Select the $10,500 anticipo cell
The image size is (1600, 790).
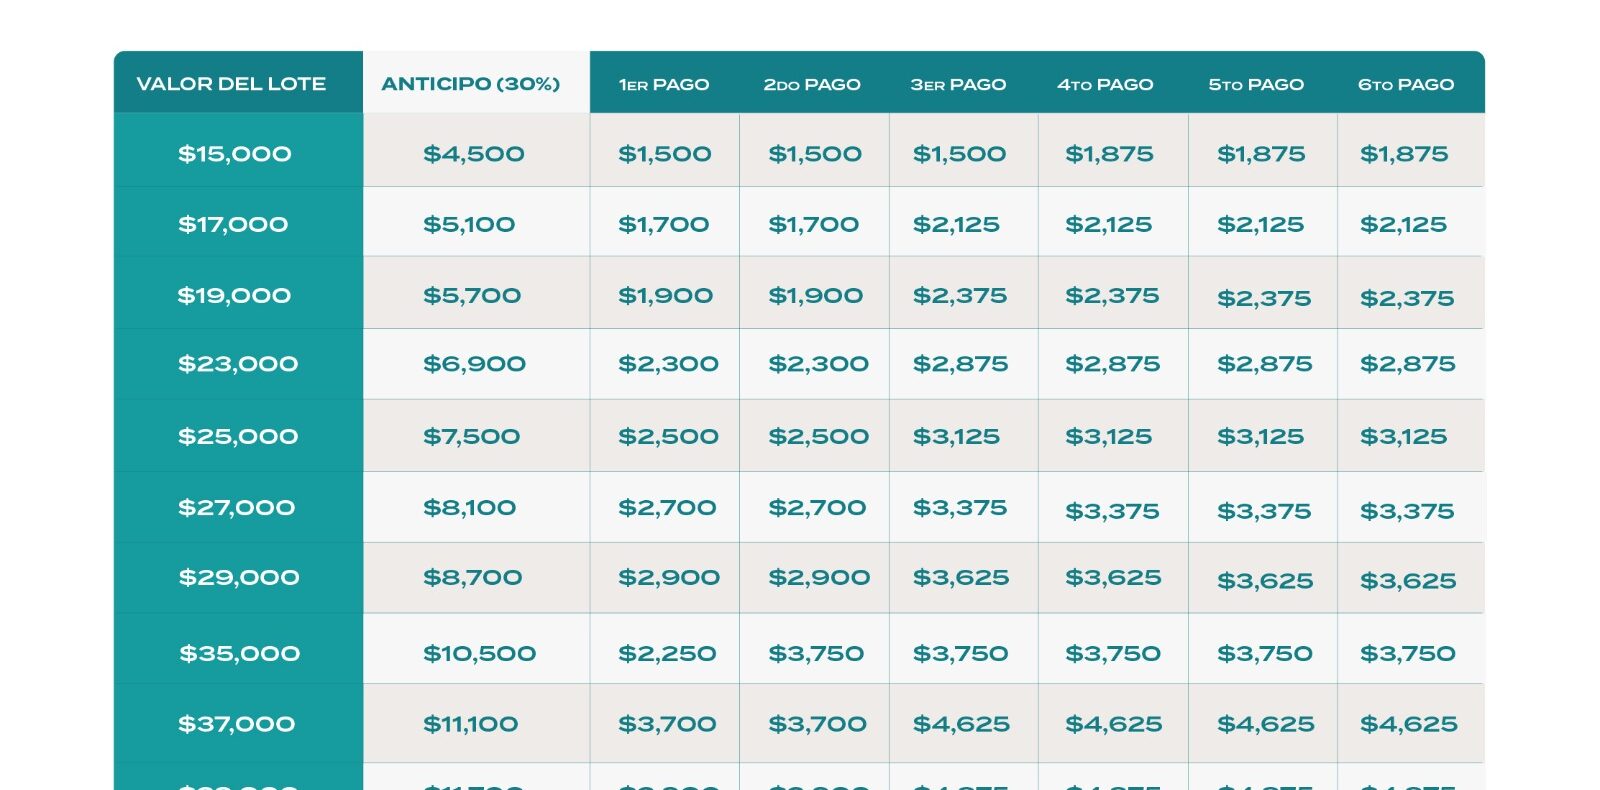[476, 649]
